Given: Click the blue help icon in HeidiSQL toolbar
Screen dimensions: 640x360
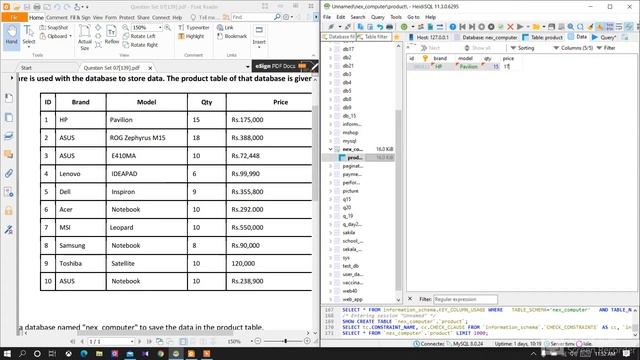Looking at the screenshot, I should (x=453, y=27).
